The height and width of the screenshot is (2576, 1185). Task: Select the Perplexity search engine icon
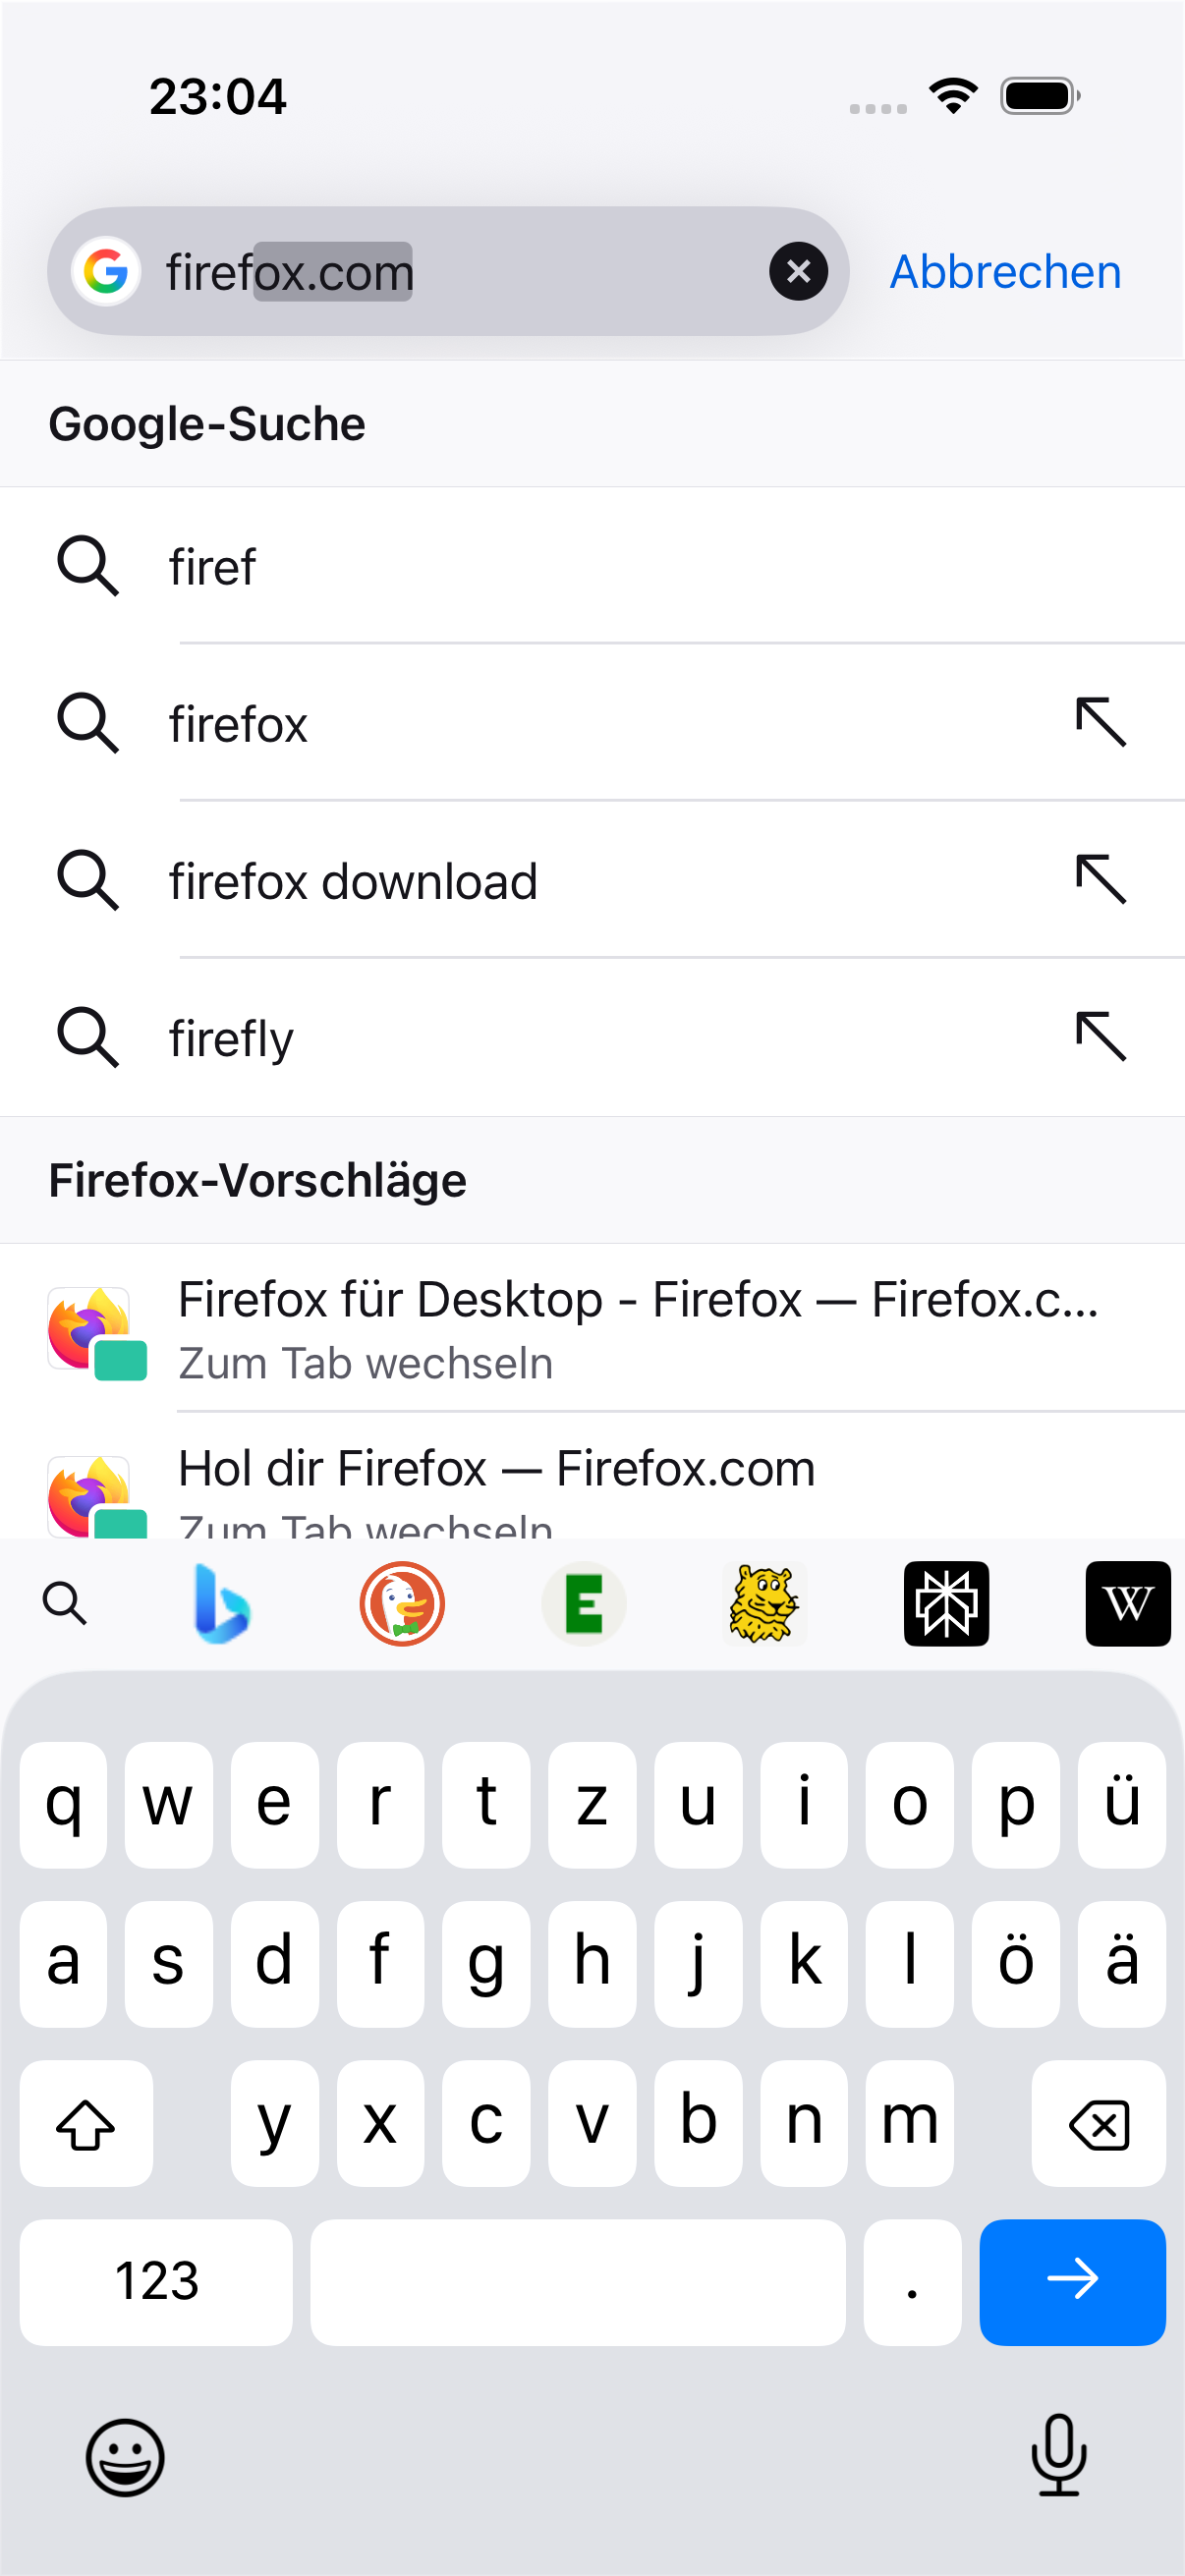tap(946, 1604)
